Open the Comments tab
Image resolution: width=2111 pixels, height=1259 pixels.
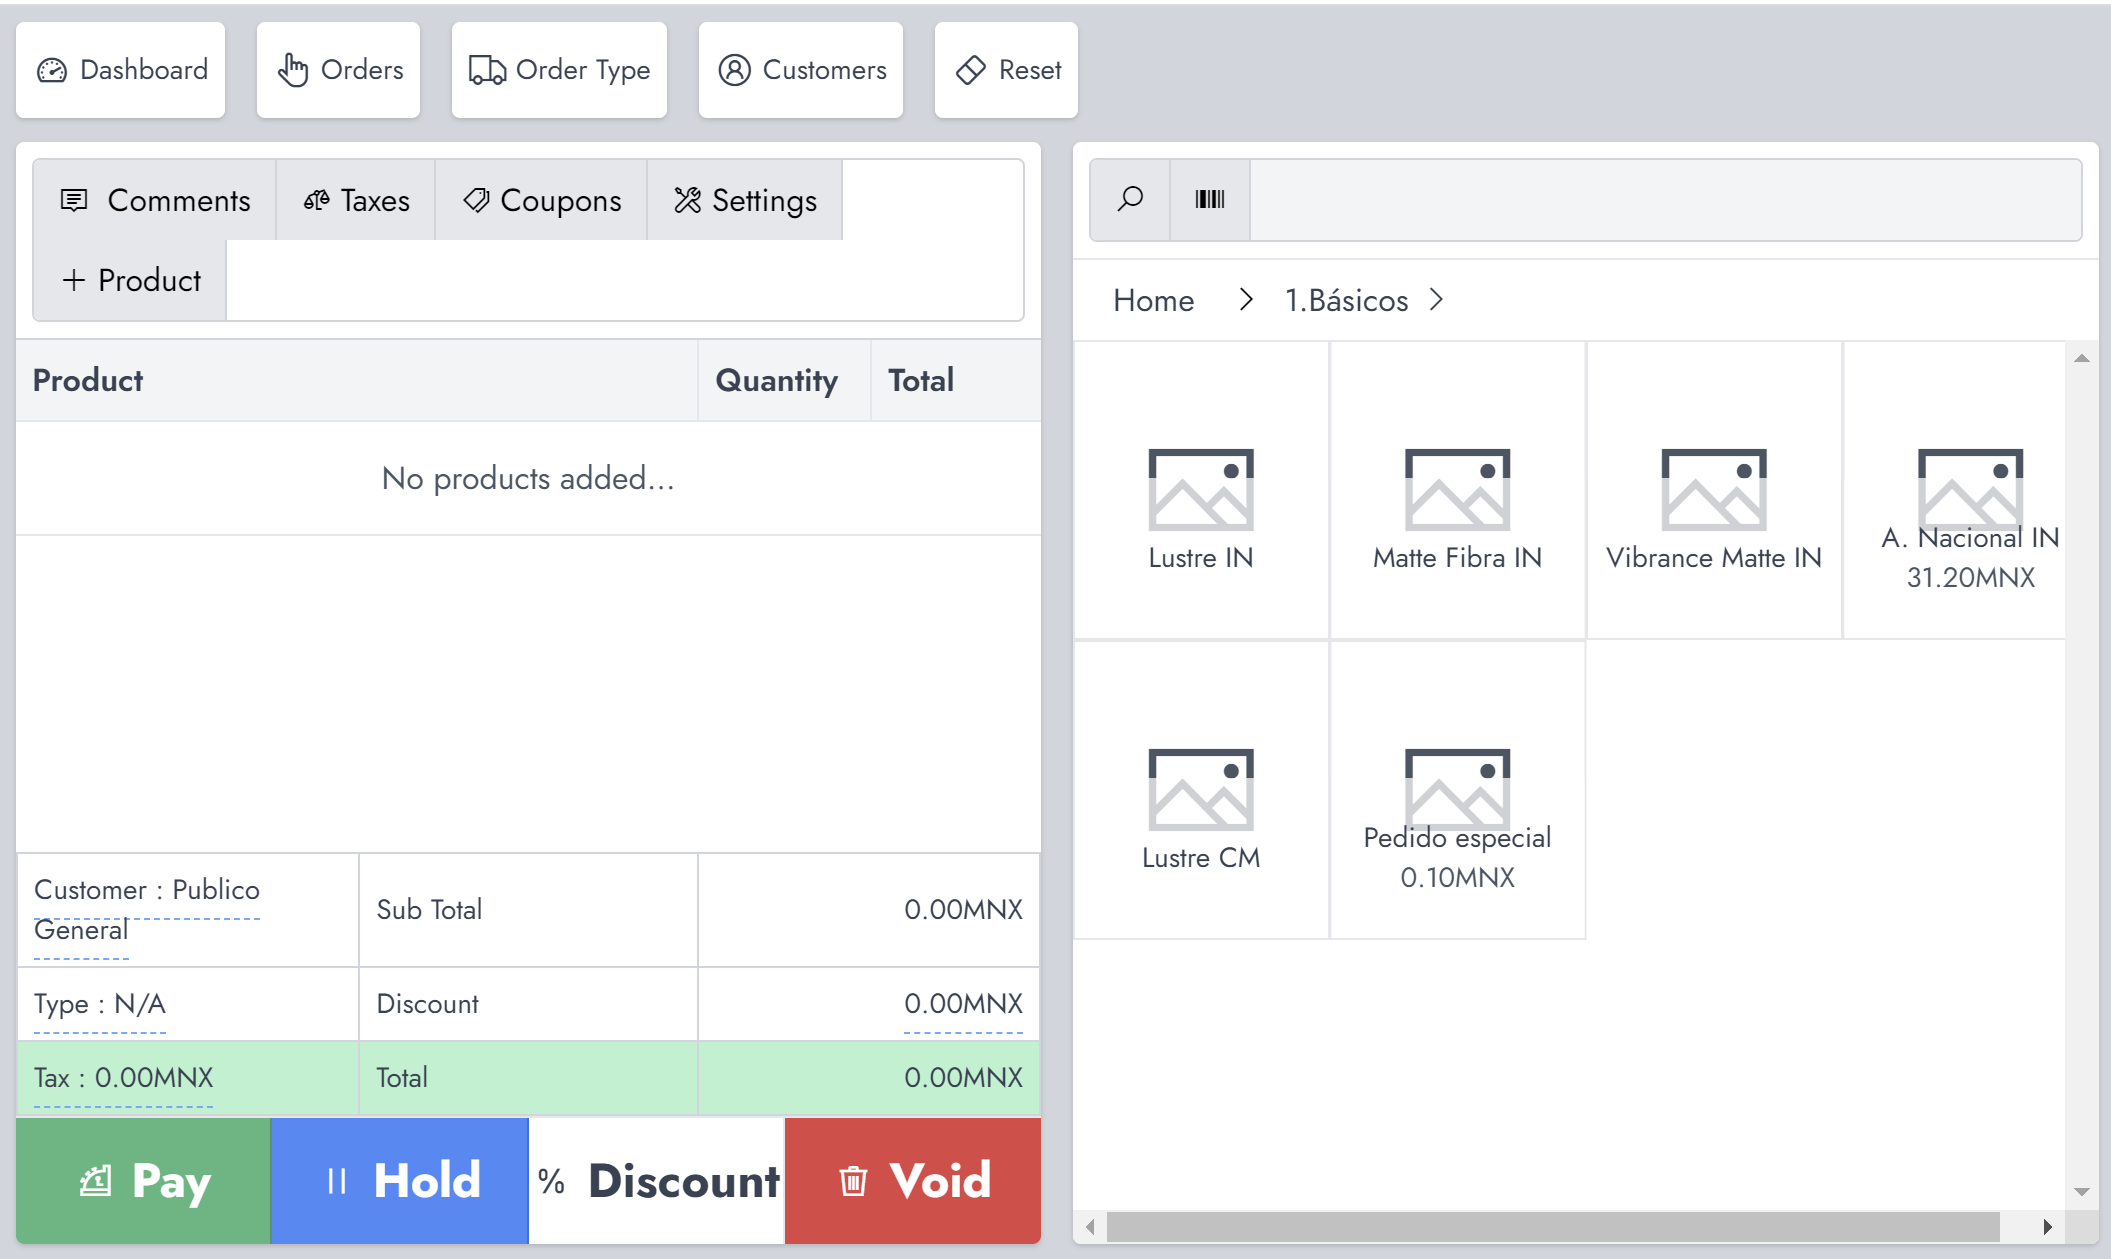click(x=155, y=200)
